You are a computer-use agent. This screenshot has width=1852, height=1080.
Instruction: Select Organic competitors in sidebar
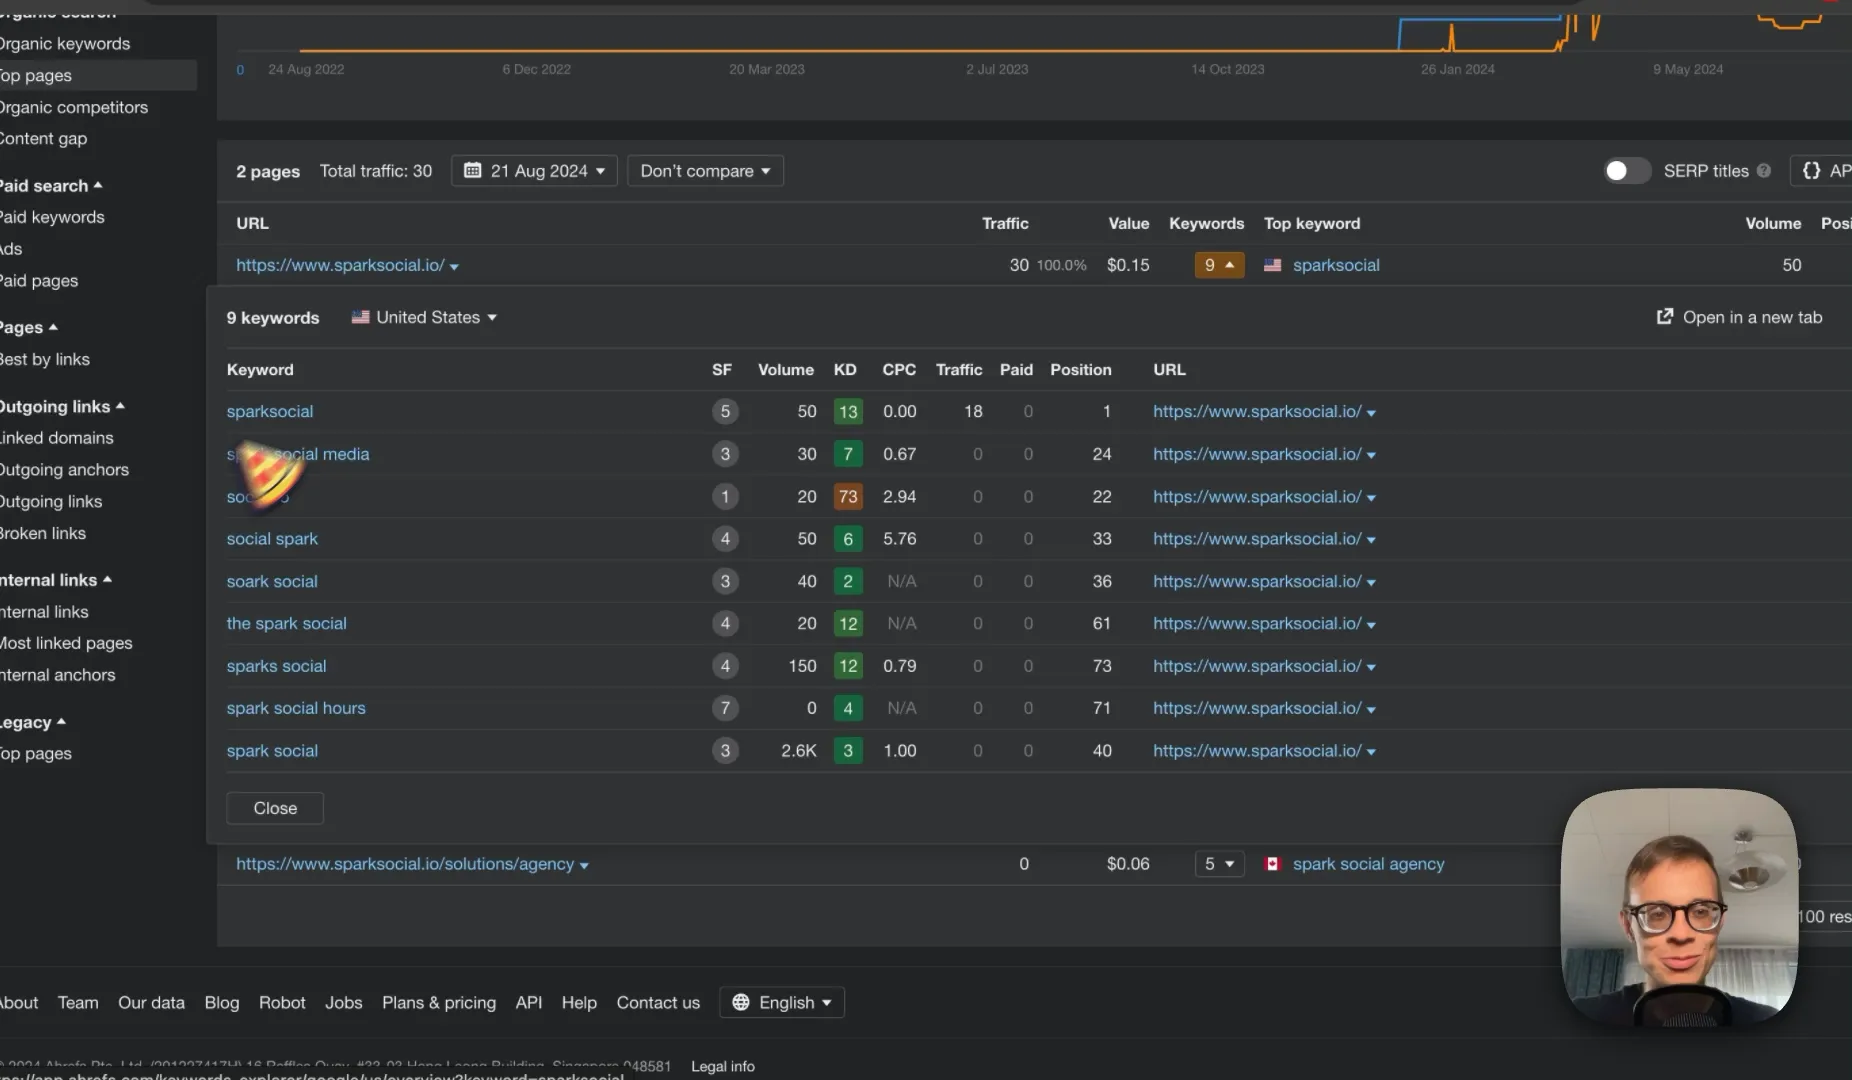(74, 107)
